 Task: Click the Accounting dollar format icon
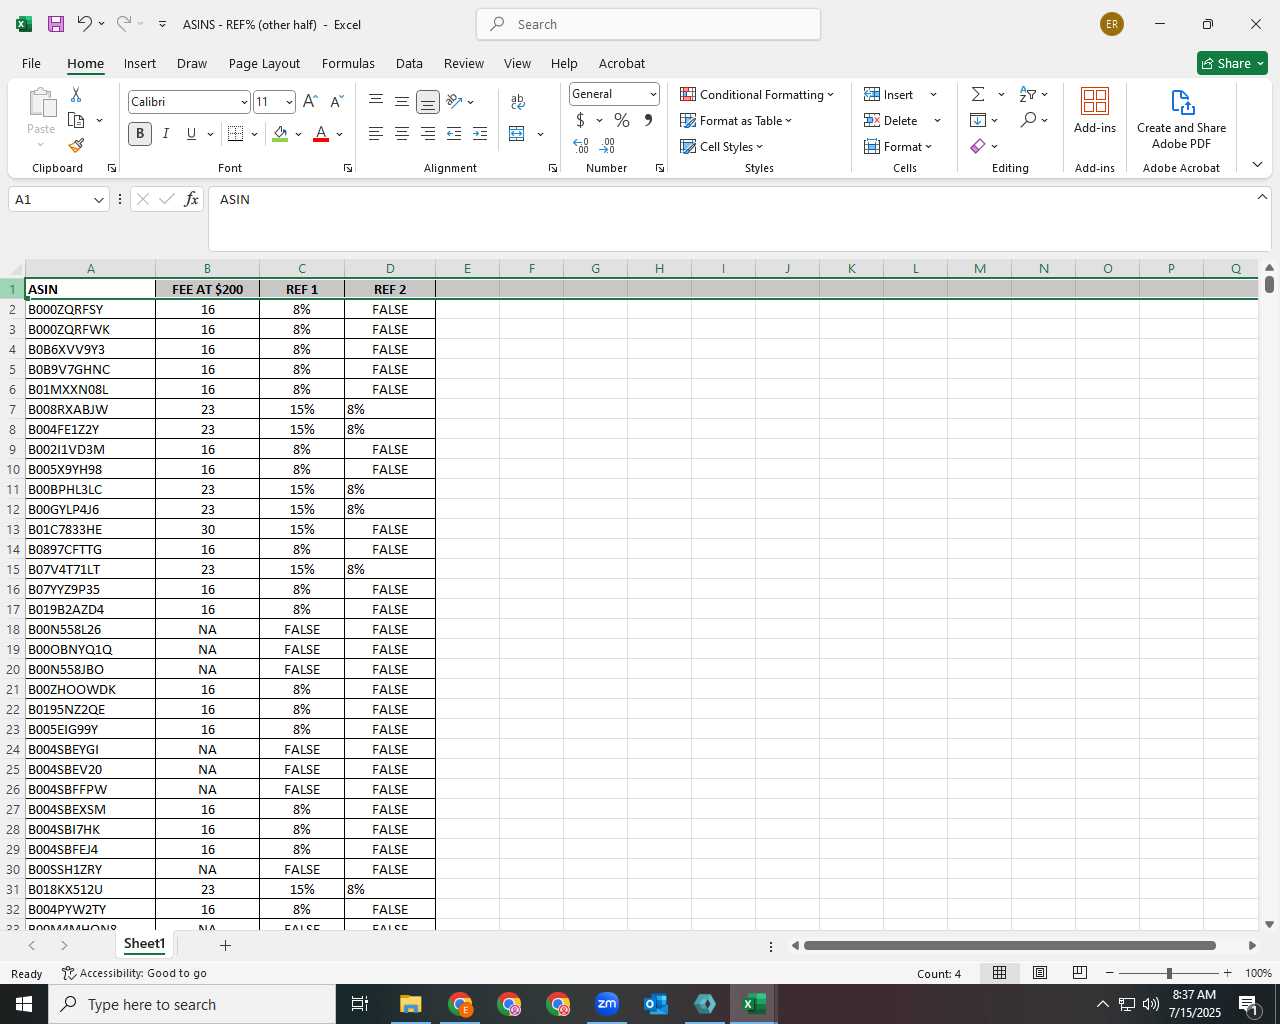(580, 120)
